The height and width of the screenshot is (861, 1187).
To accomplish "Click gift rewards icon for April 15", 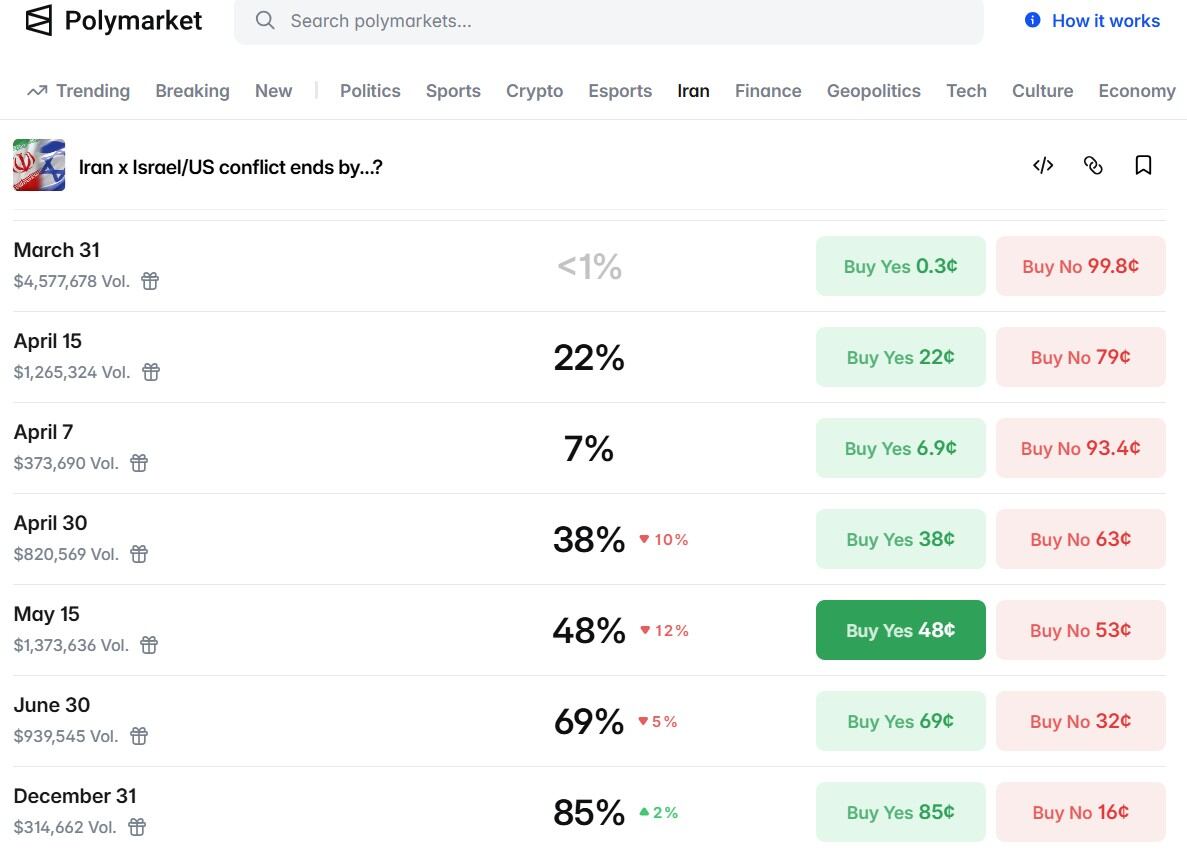I will click(151, 372).
